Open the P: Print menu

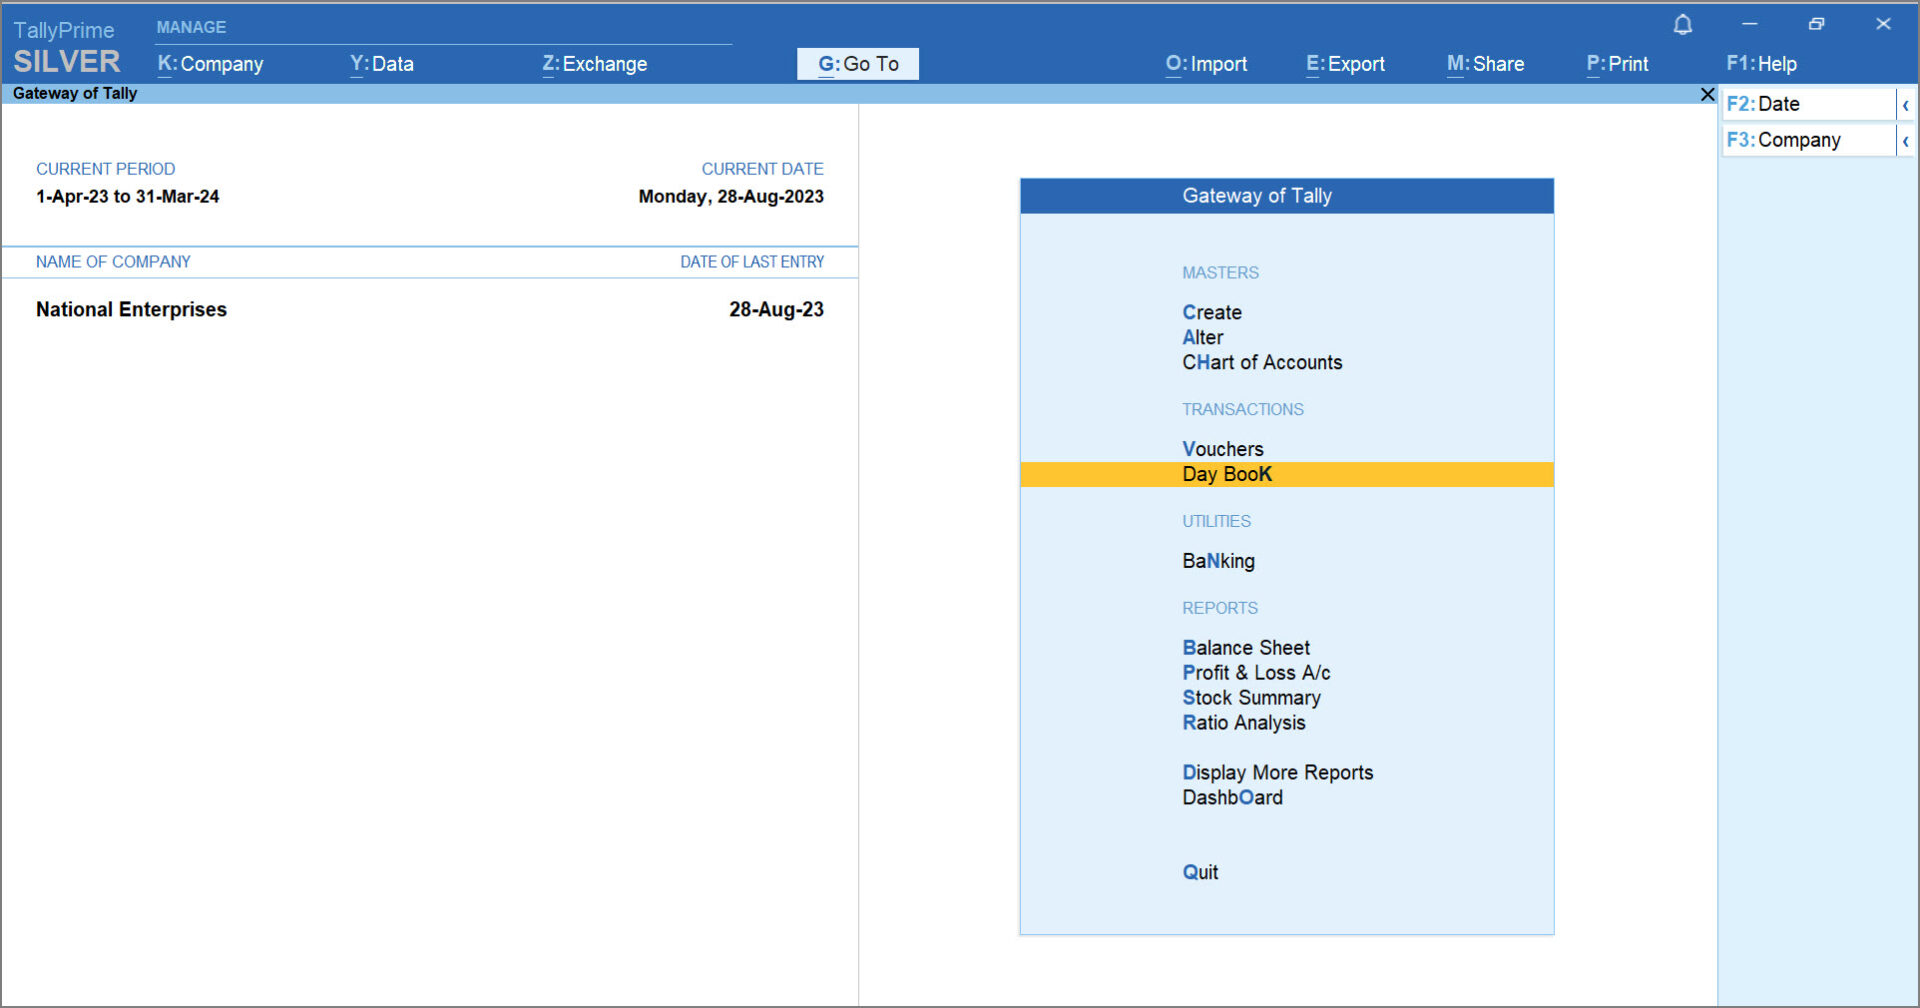click(1617, 64)
